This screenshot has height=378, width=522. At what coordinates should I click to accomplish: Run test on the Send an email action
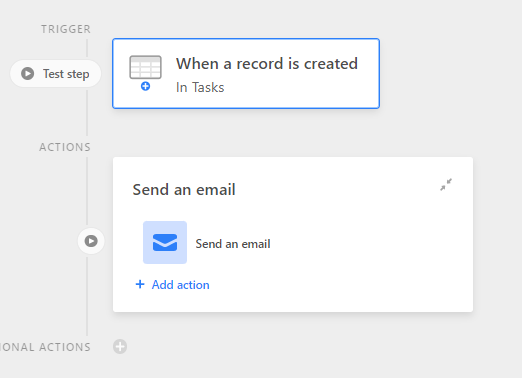[91, 241]
